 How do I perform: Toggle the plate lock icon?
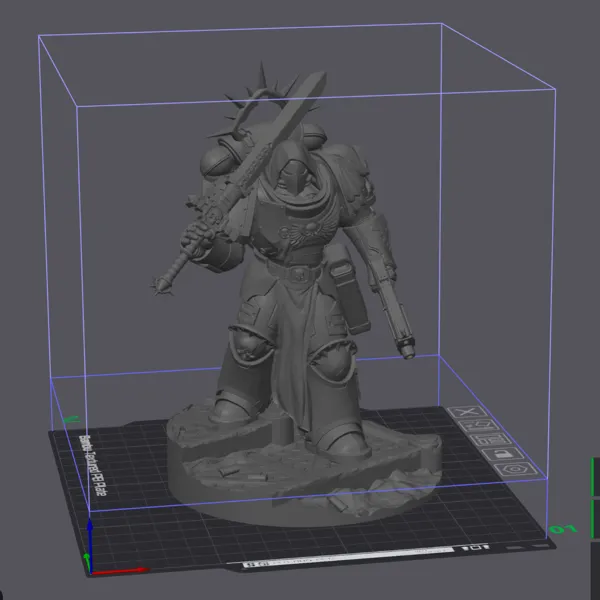[x=503, y=454]
